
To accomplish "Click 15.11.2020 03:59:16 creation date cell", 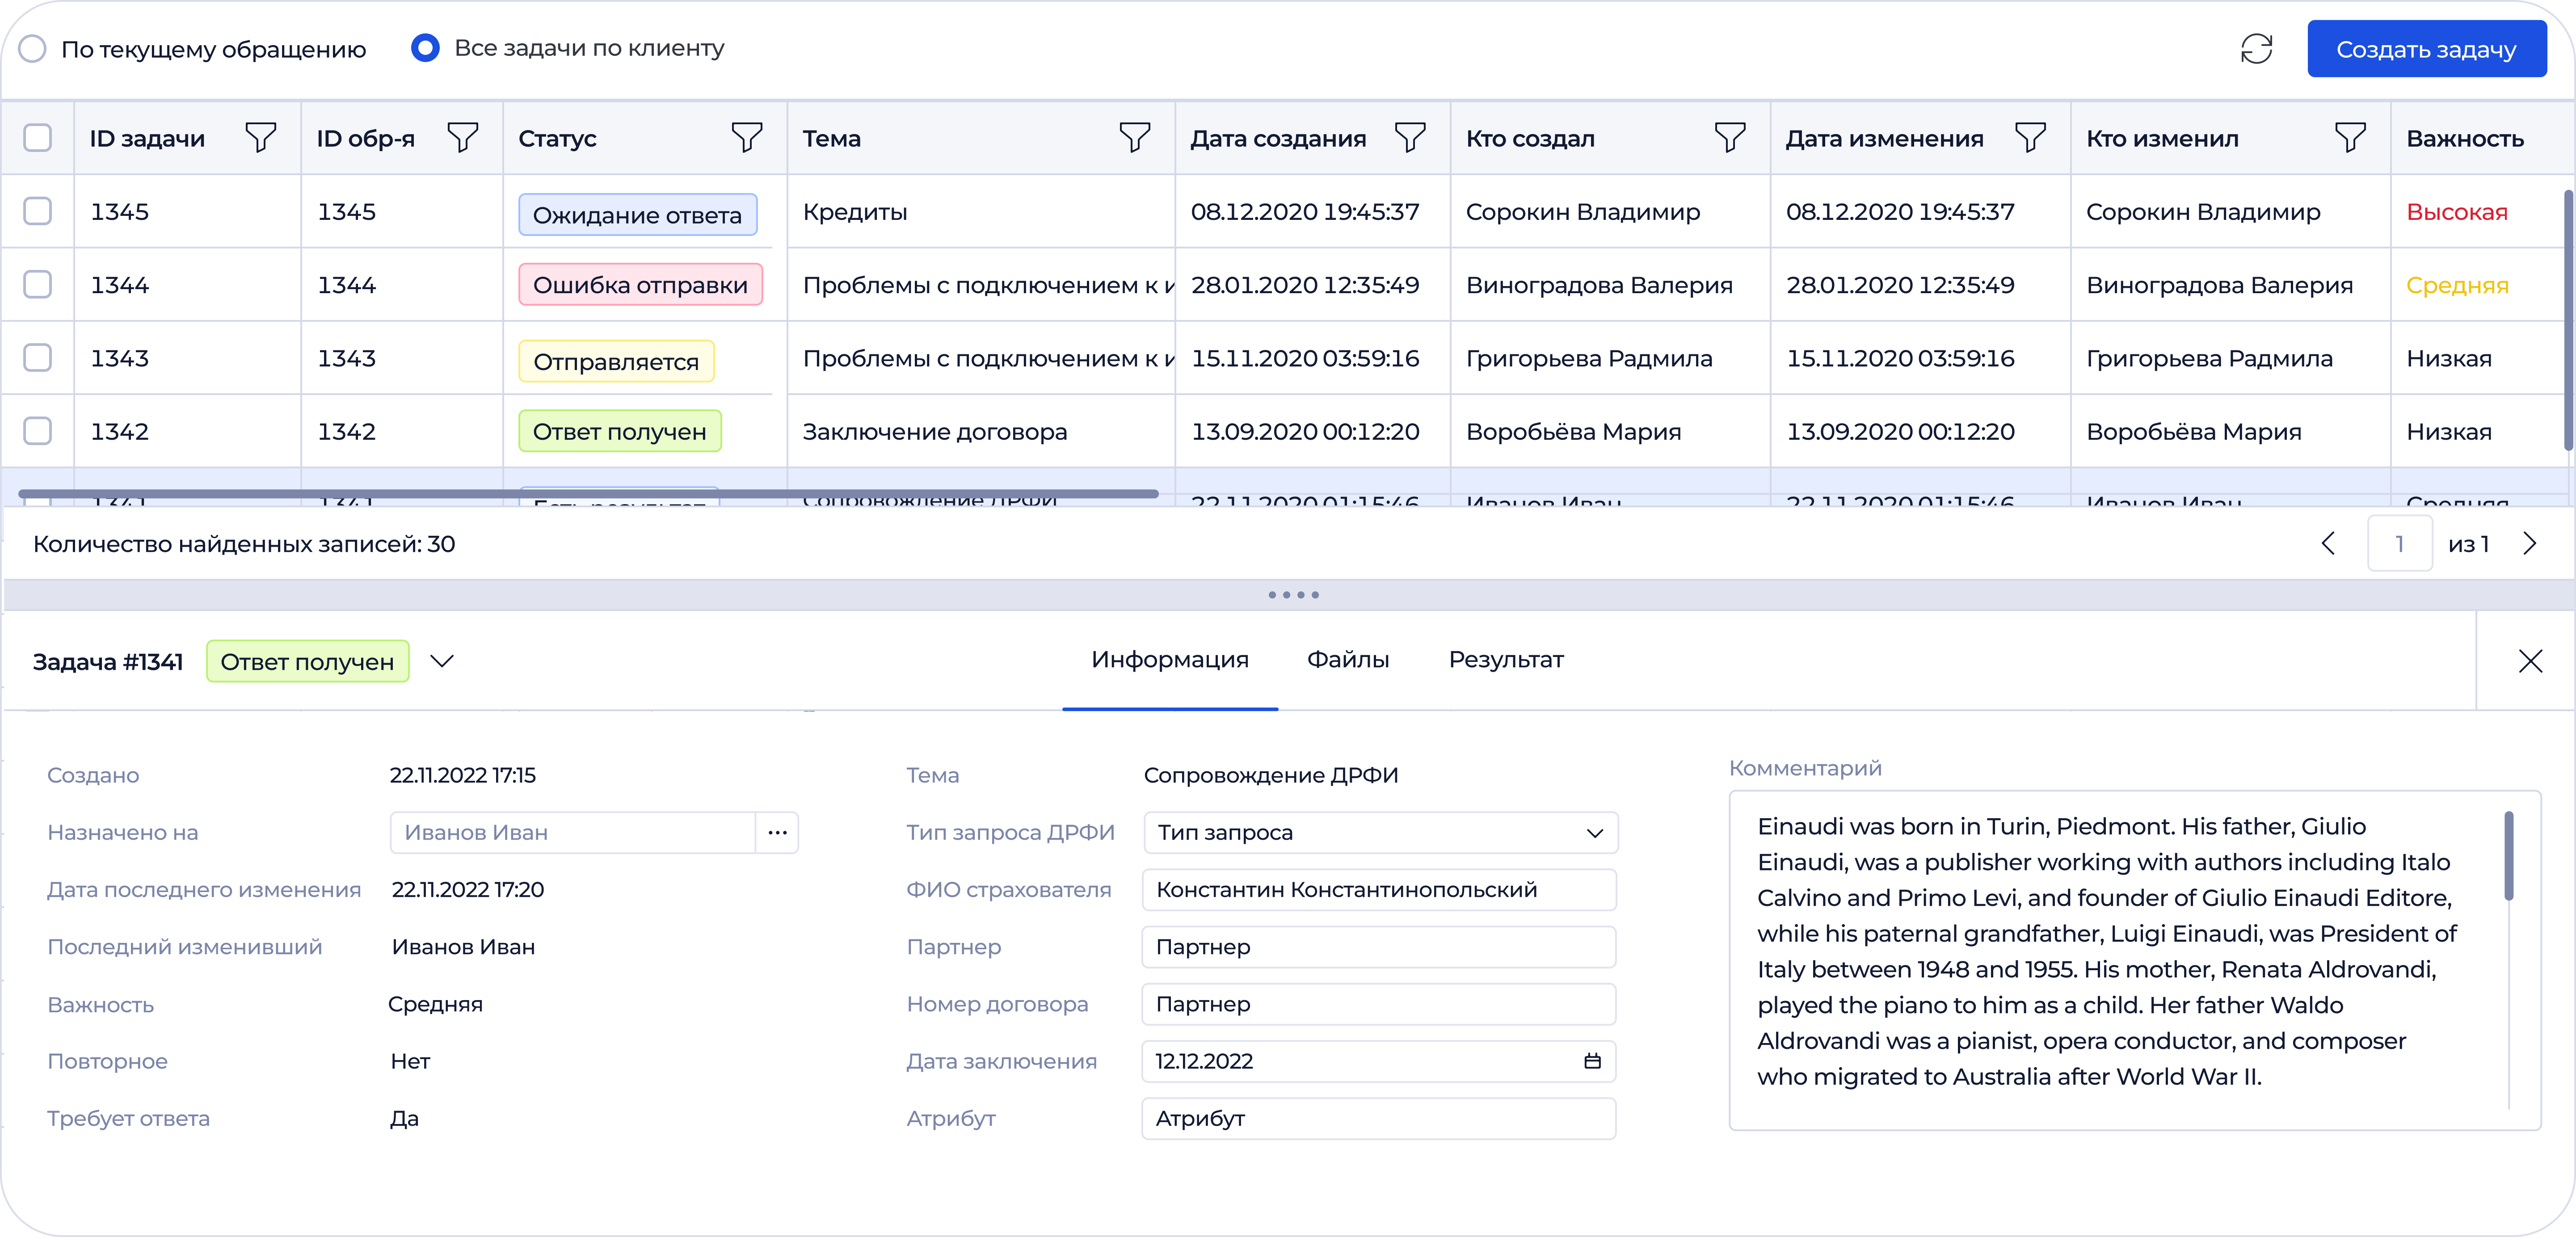I will [1305, 358].
